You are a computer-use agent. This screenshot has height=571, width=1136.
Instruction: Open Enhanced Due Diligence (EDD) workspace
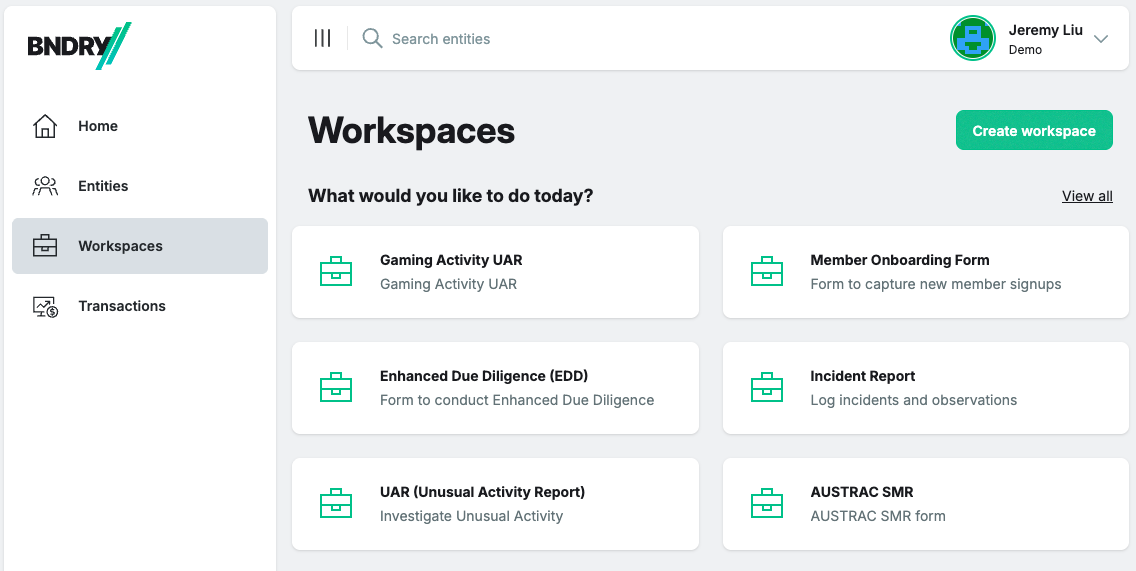pos(495,388)
